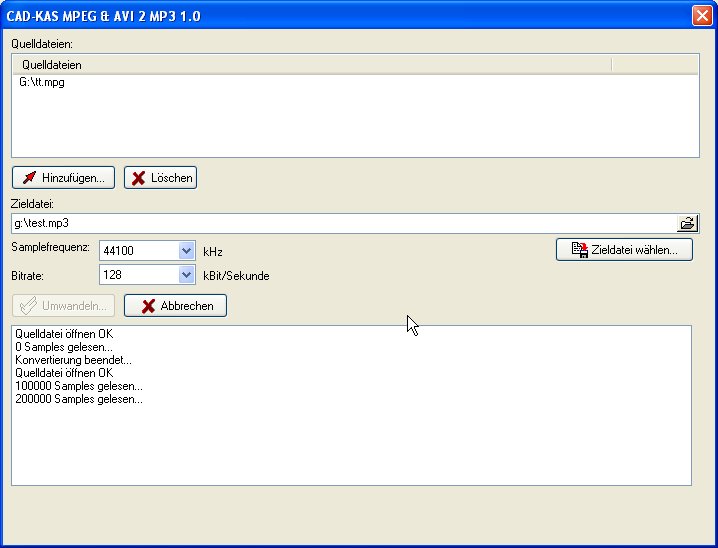Viewport: 718px width, 548px height.
Task: Click inside the 128 bitrate value box
Action: click(x=138, y=275)
